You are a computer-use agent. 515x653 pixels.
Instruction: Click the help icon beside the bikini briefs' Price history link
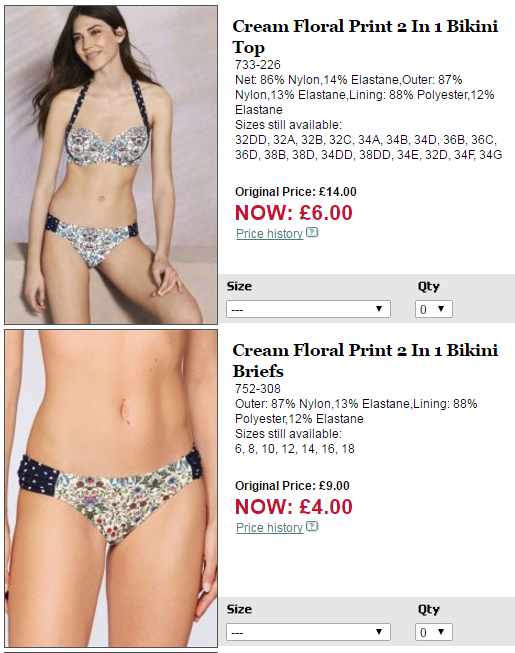click(x=312, y=526)
